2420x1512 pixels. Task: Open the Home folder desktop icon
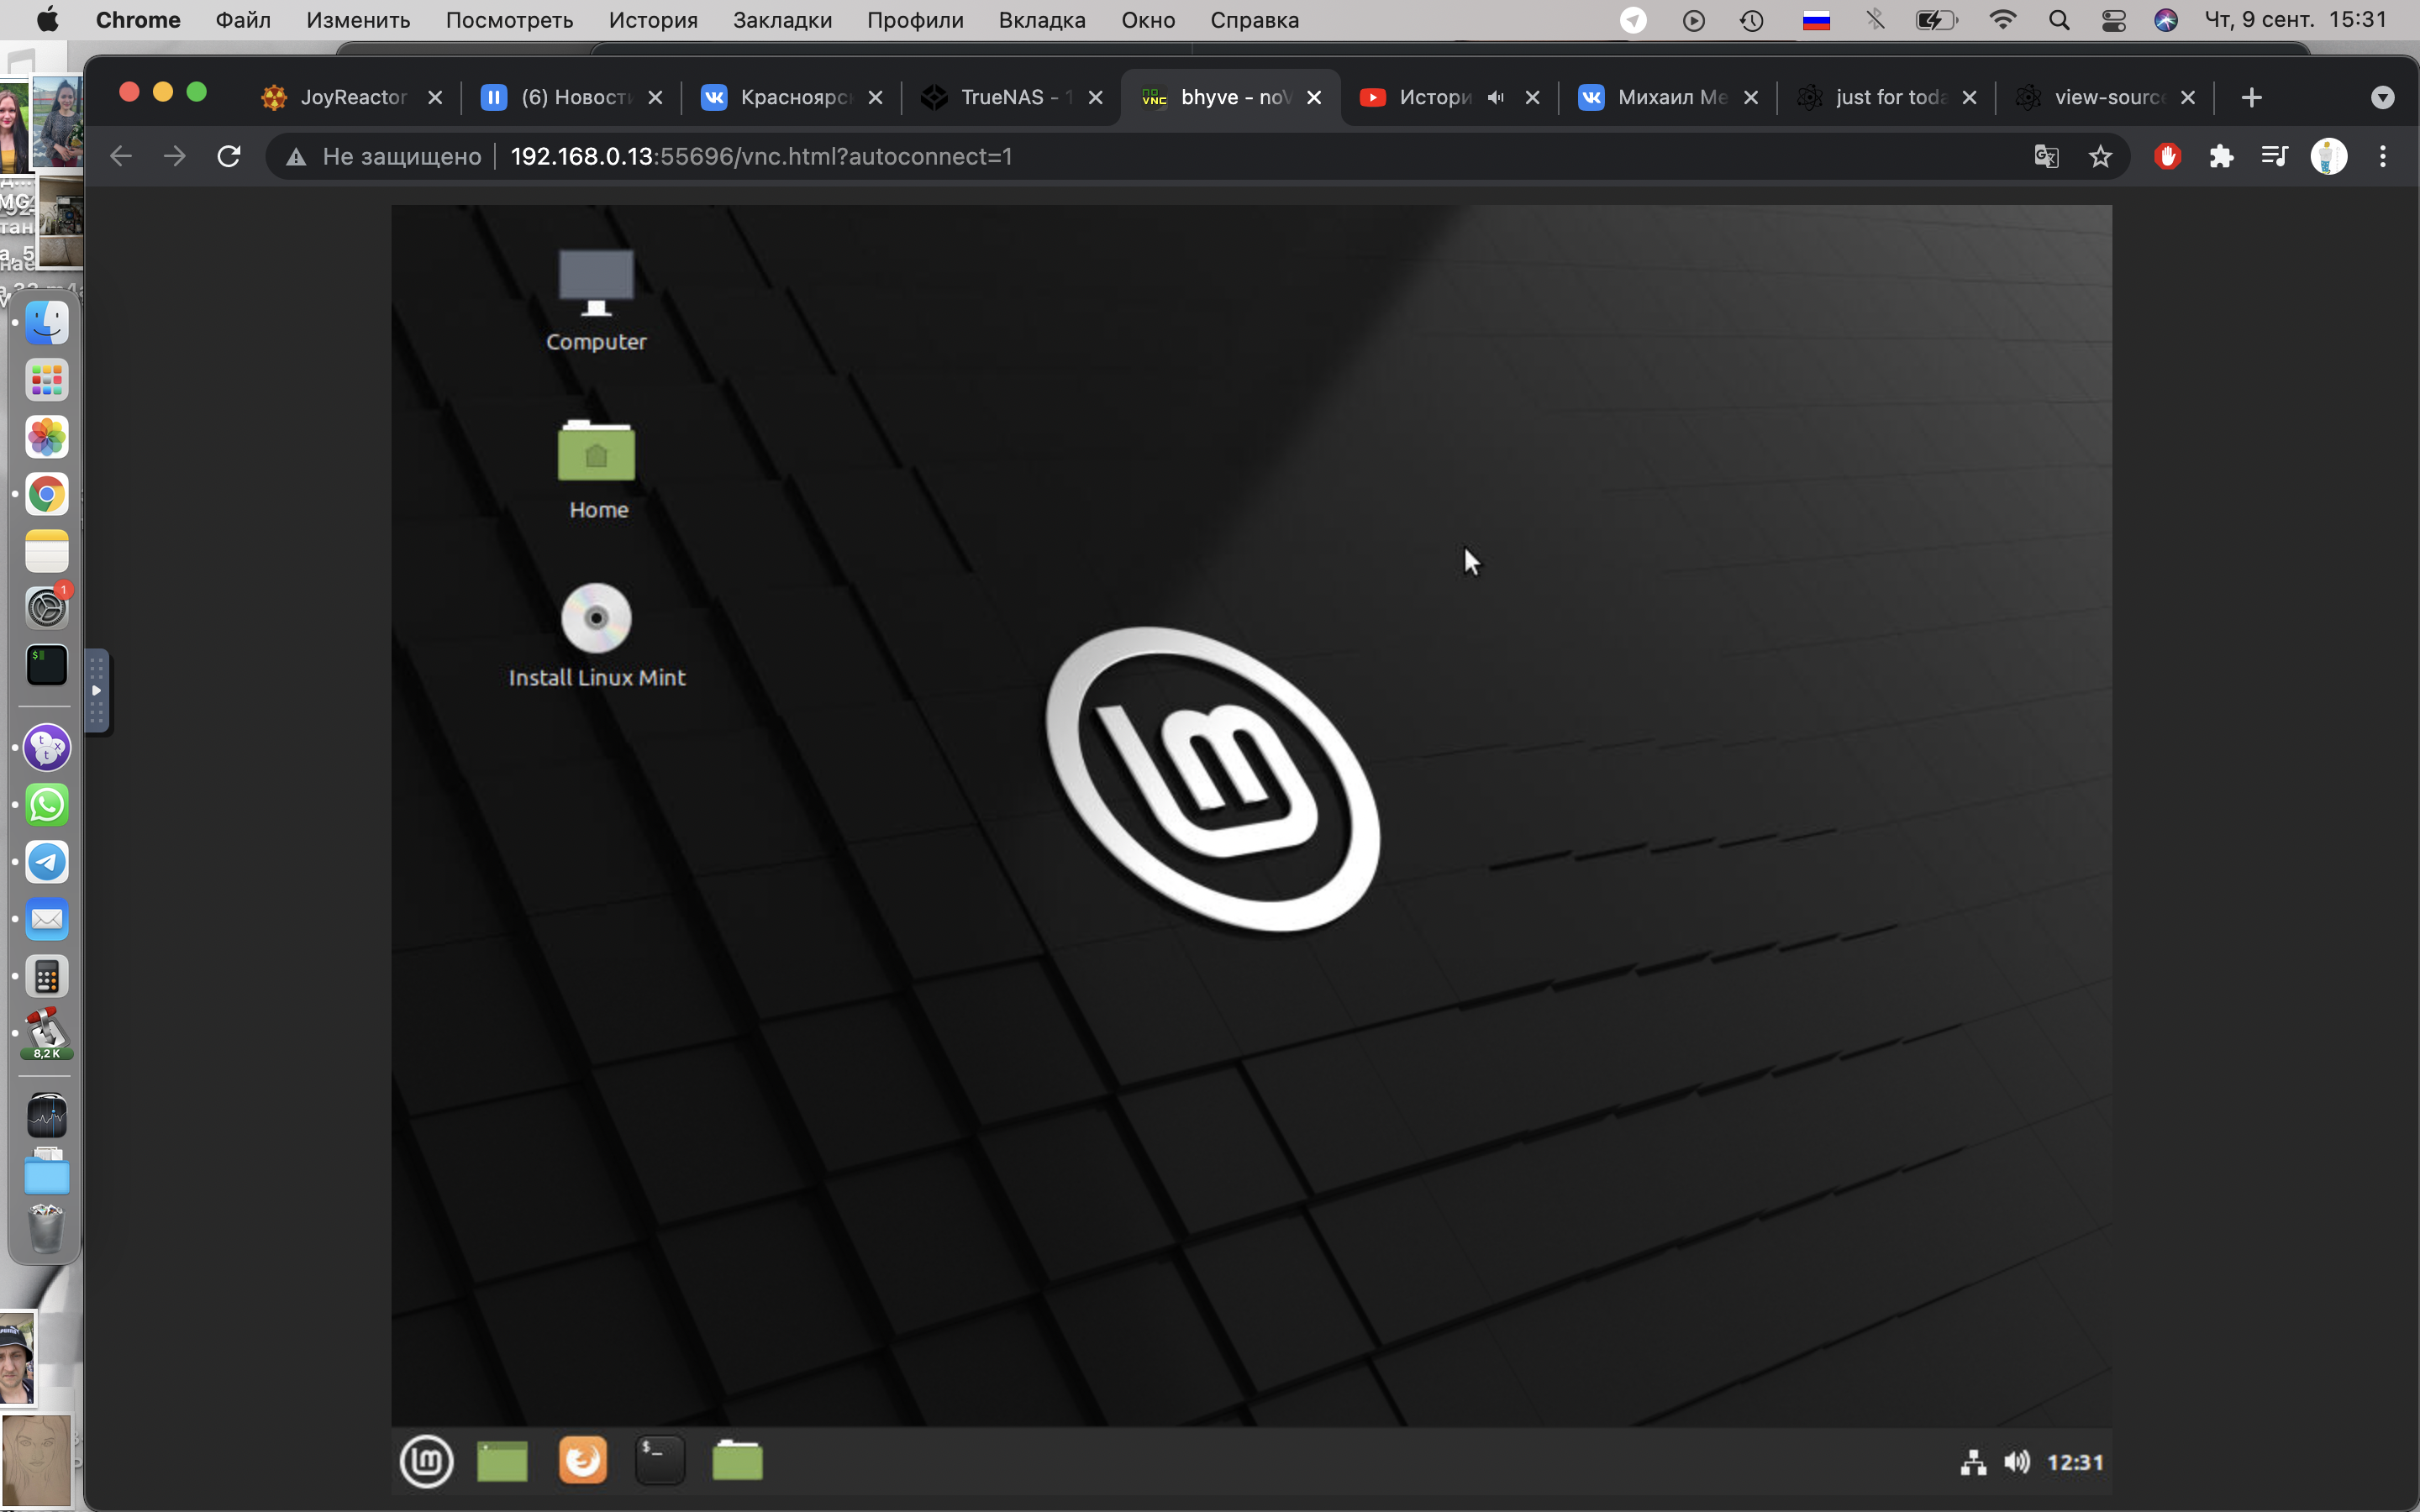tap(597, 468)
